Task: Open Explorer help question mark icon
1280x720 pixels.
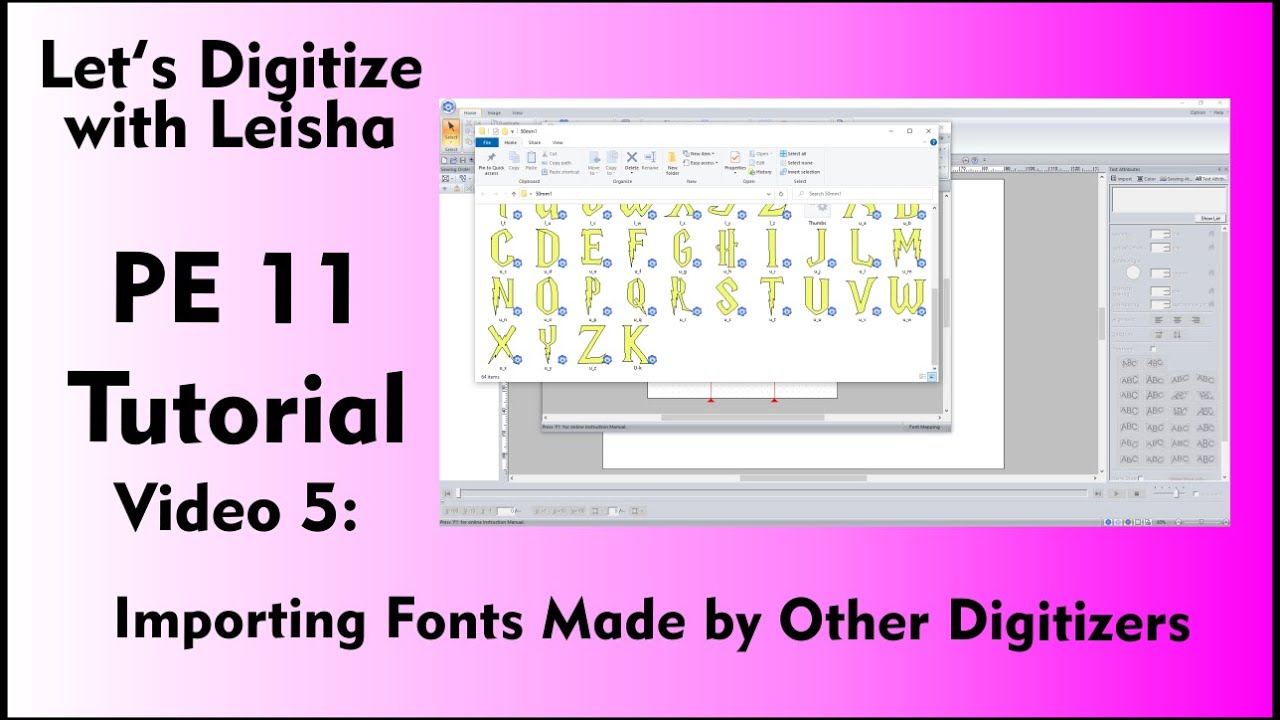Action: pyautogui.click(x=933, y=142)
